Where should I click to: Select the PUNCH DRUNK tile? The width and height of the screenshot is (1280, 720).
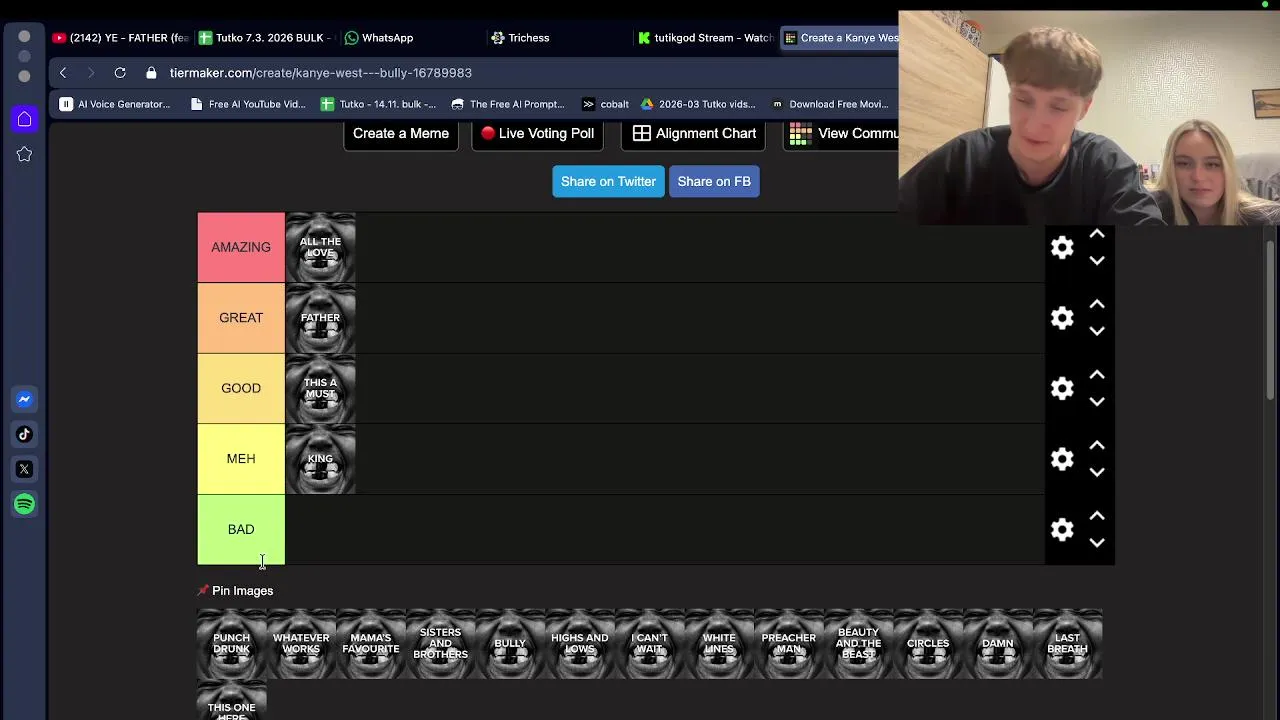click(x=231, y=644)
